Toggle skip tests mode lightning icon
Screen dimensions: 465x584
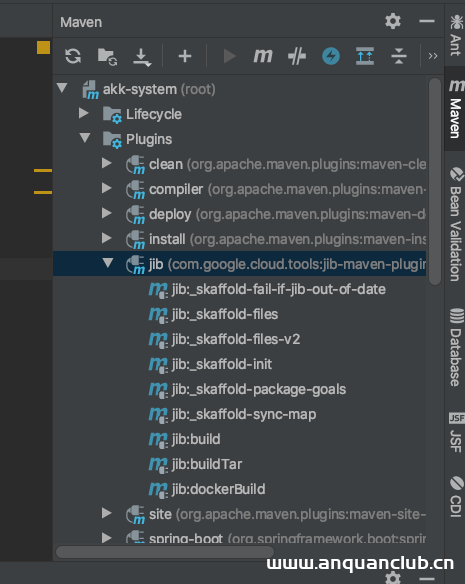point(331,56)
